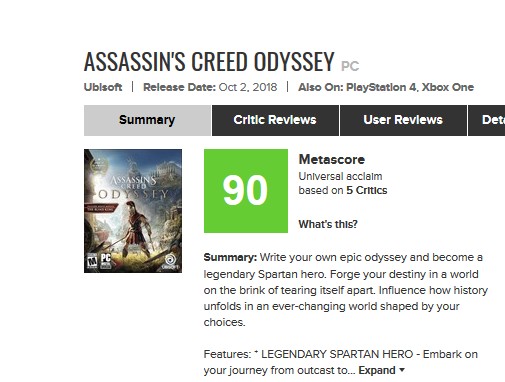Expand the features description text
This screenshot has width=505, height=382.
(x=377, y=370)
